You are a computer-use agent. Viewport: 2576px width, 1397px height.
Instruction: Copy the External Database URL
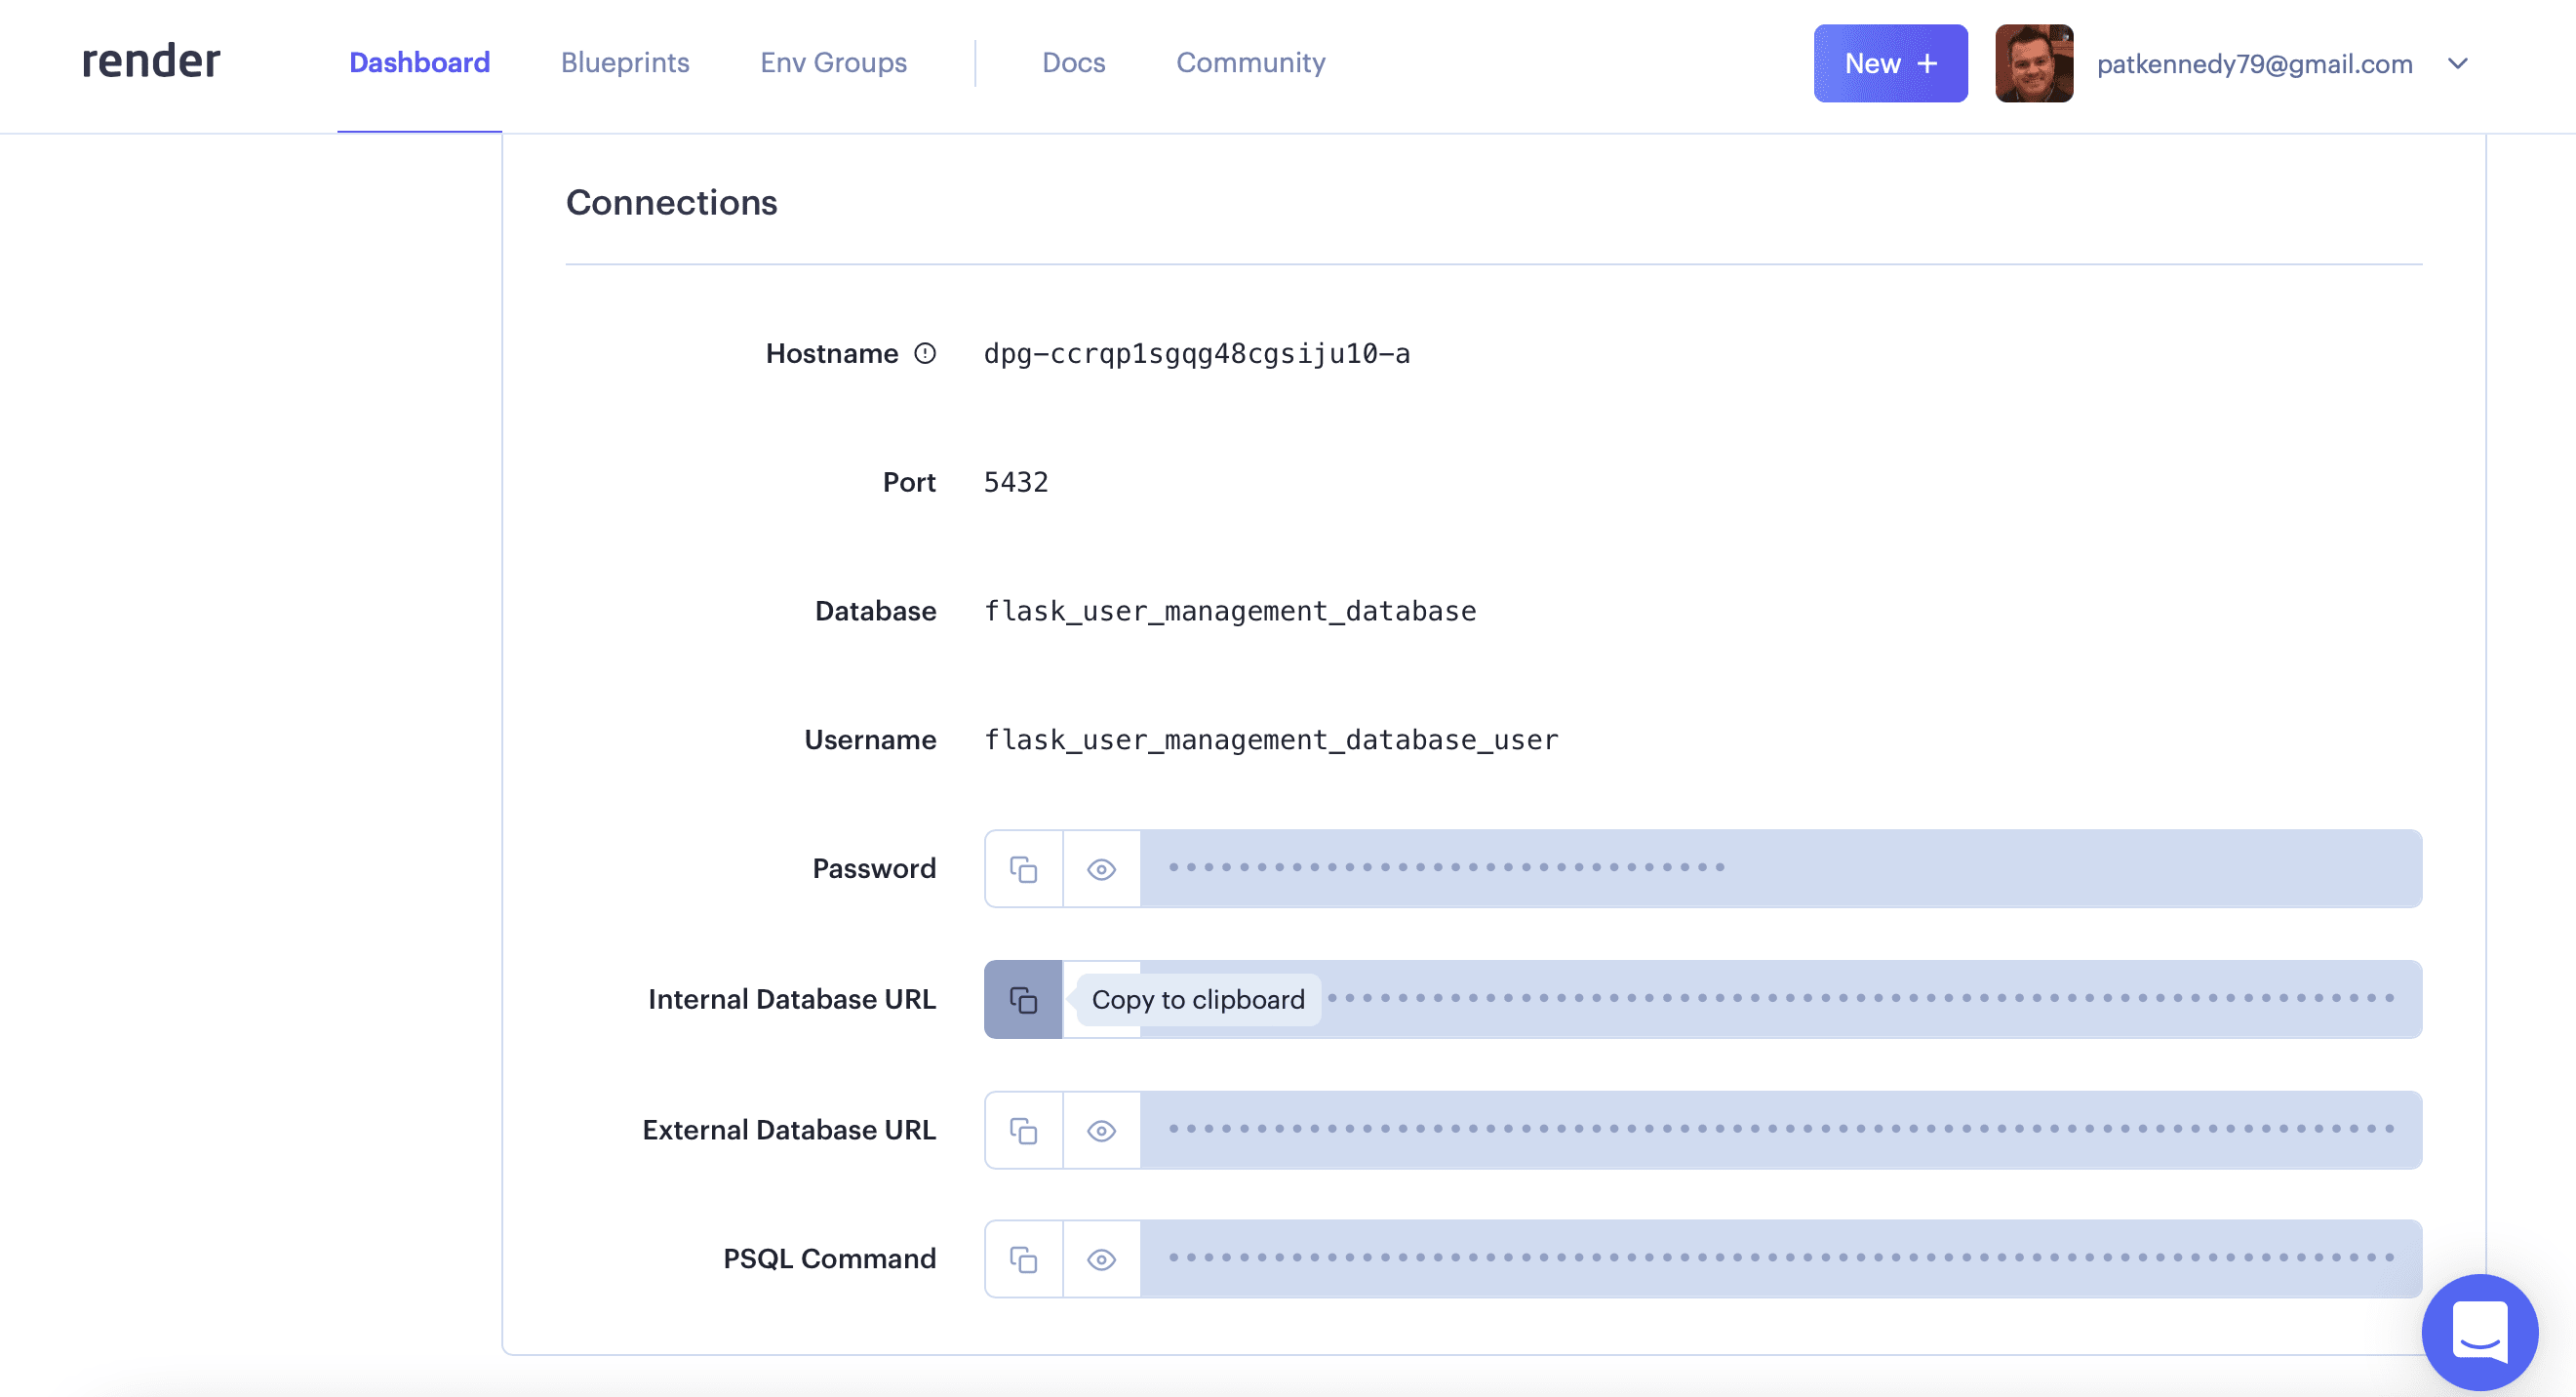coord(1022,1129)
